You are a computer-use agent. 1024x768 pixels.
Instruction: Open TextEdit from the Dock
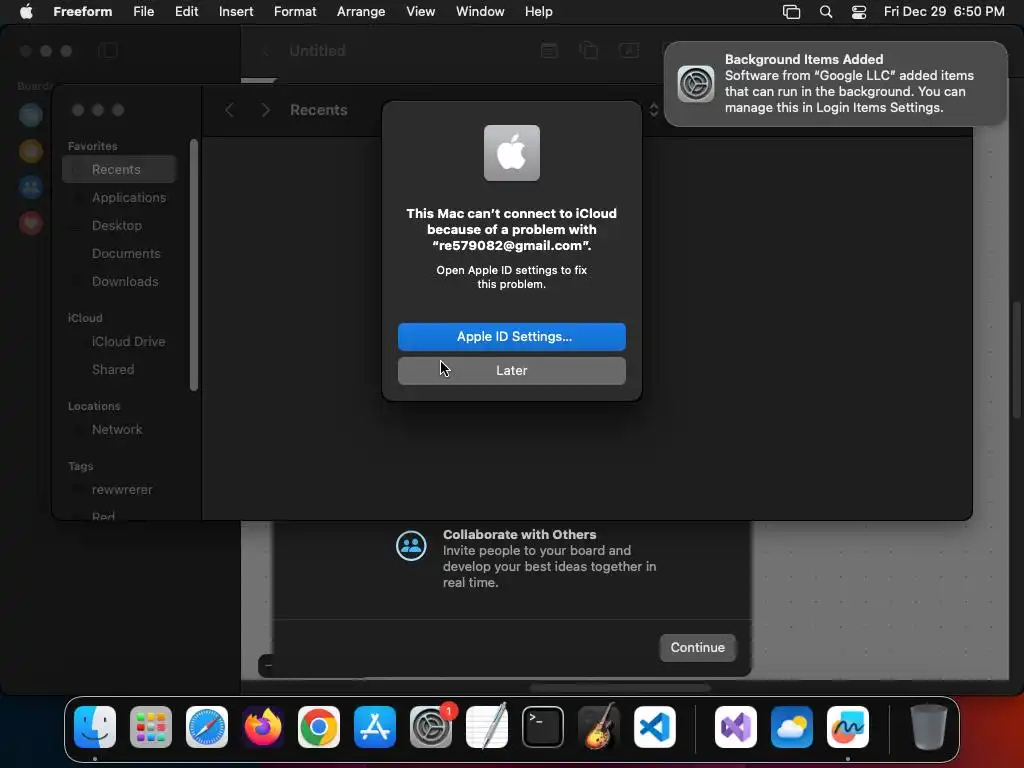(x=487, y=727)
